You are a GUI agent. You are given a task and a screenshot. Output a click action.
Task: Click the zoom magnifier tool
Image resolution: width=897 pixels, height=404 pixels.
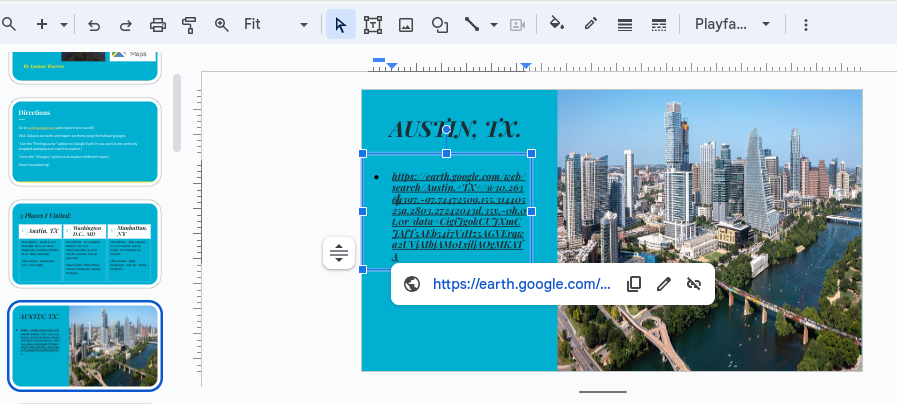tap(221, 25)
